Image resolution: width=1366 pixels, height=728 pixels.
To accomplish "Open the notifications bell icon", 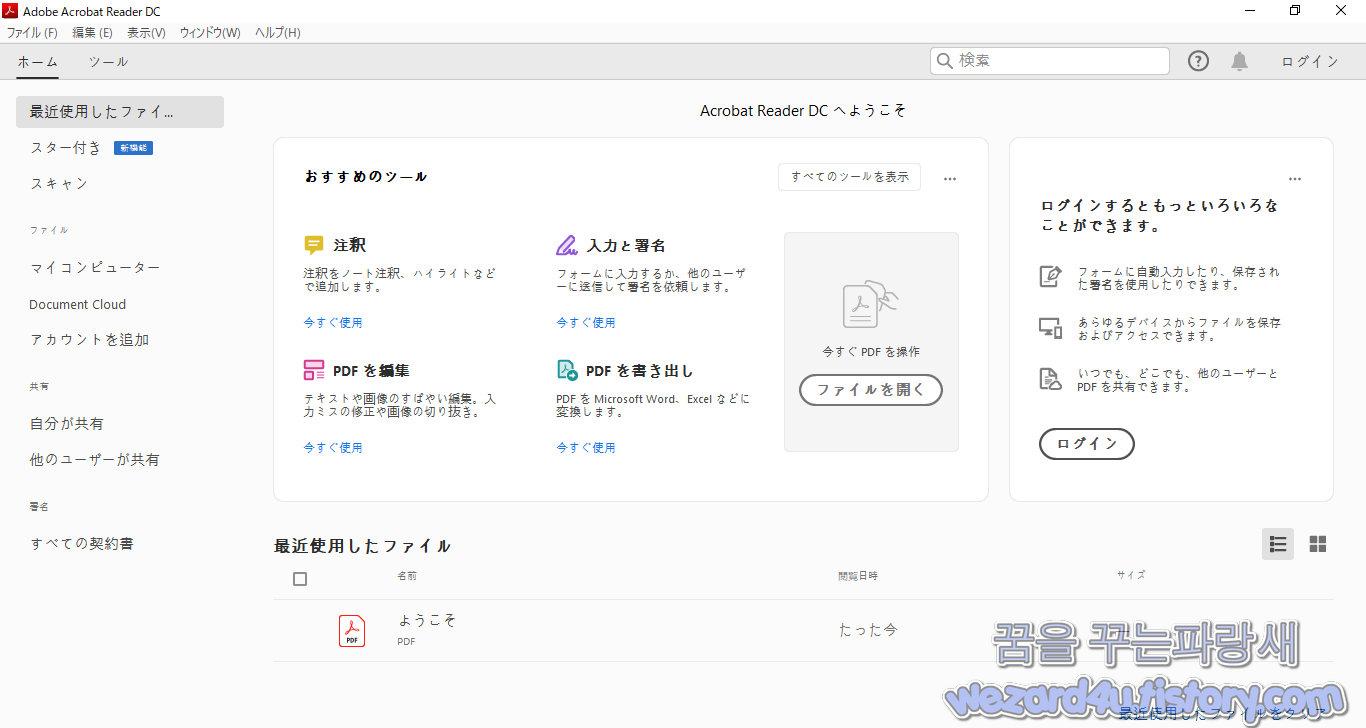I will pos(1239,61).
